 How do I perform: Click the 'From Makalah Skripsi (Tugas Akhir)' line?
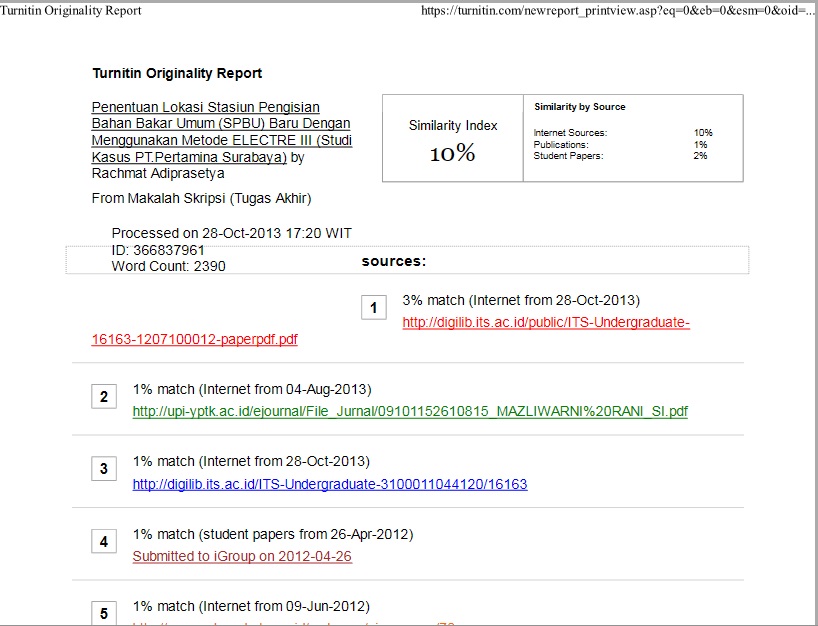(x=201, y=198)
